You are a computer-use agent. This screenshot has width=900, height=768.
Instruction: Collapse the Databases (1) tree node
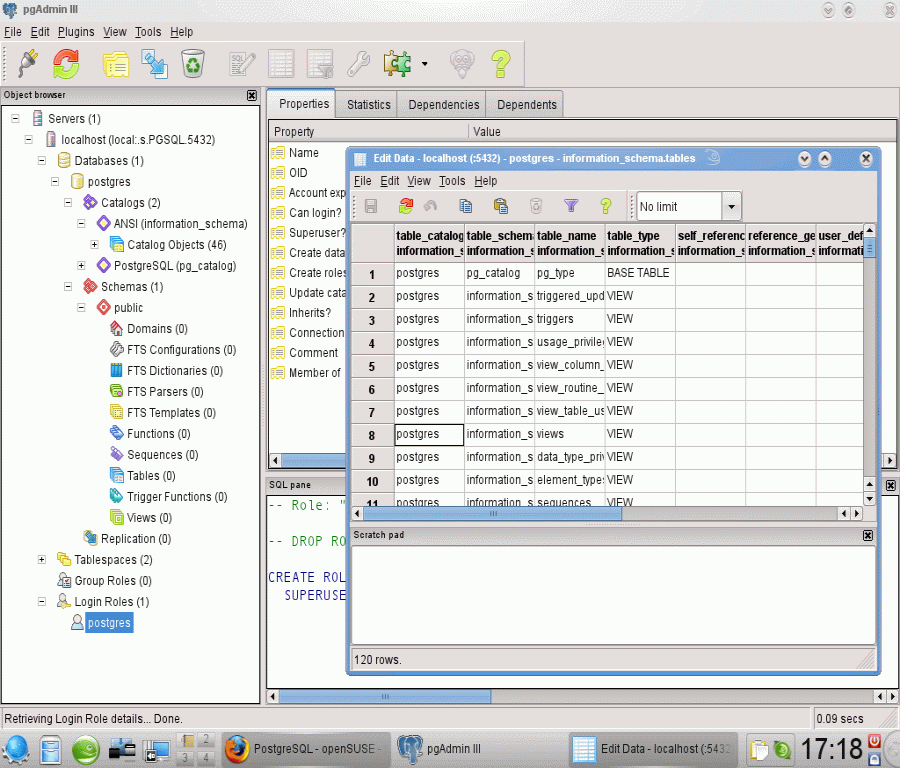pos(42,160)
